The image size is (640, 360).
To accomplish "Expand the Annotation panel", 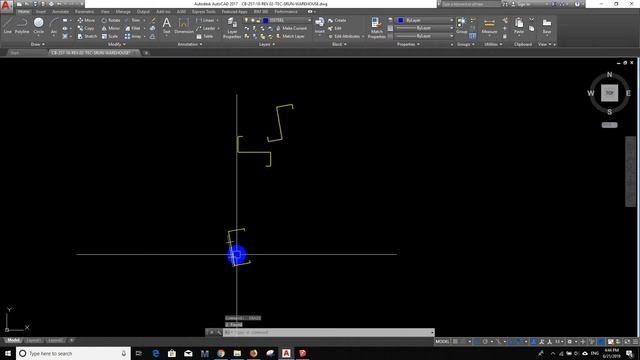I will pyautogui.click(x=190, y=44).
